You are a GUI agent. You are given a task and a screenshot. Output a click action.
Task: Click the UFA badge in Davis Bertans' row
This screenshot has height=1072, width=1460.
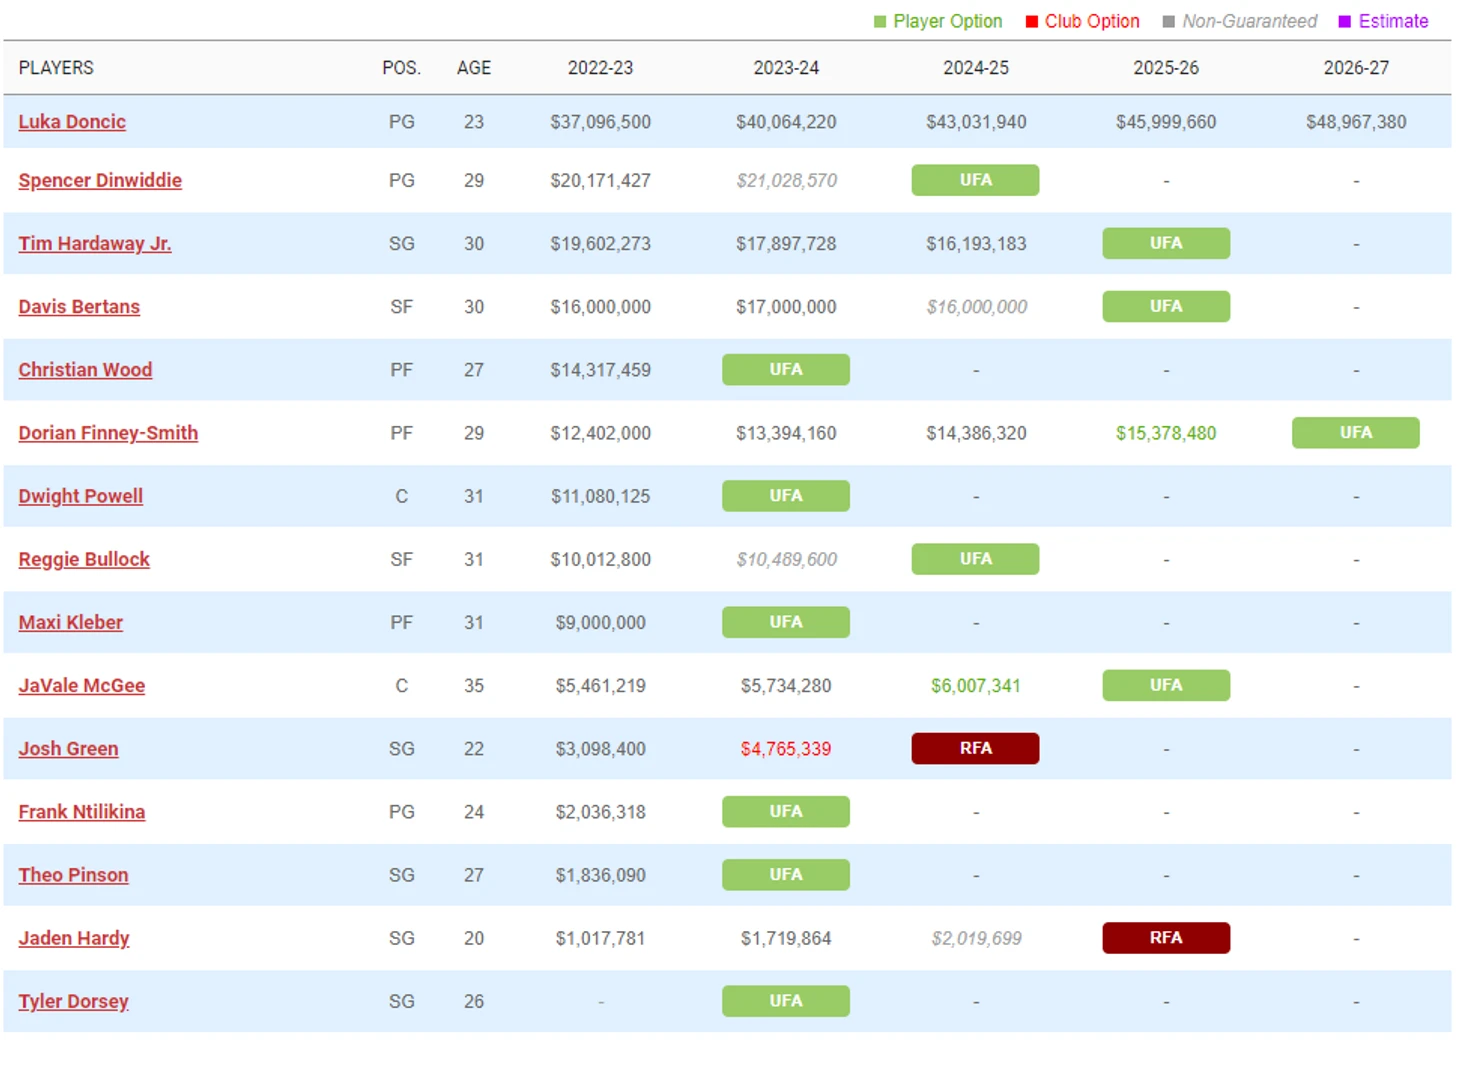tap(1166, 306)
